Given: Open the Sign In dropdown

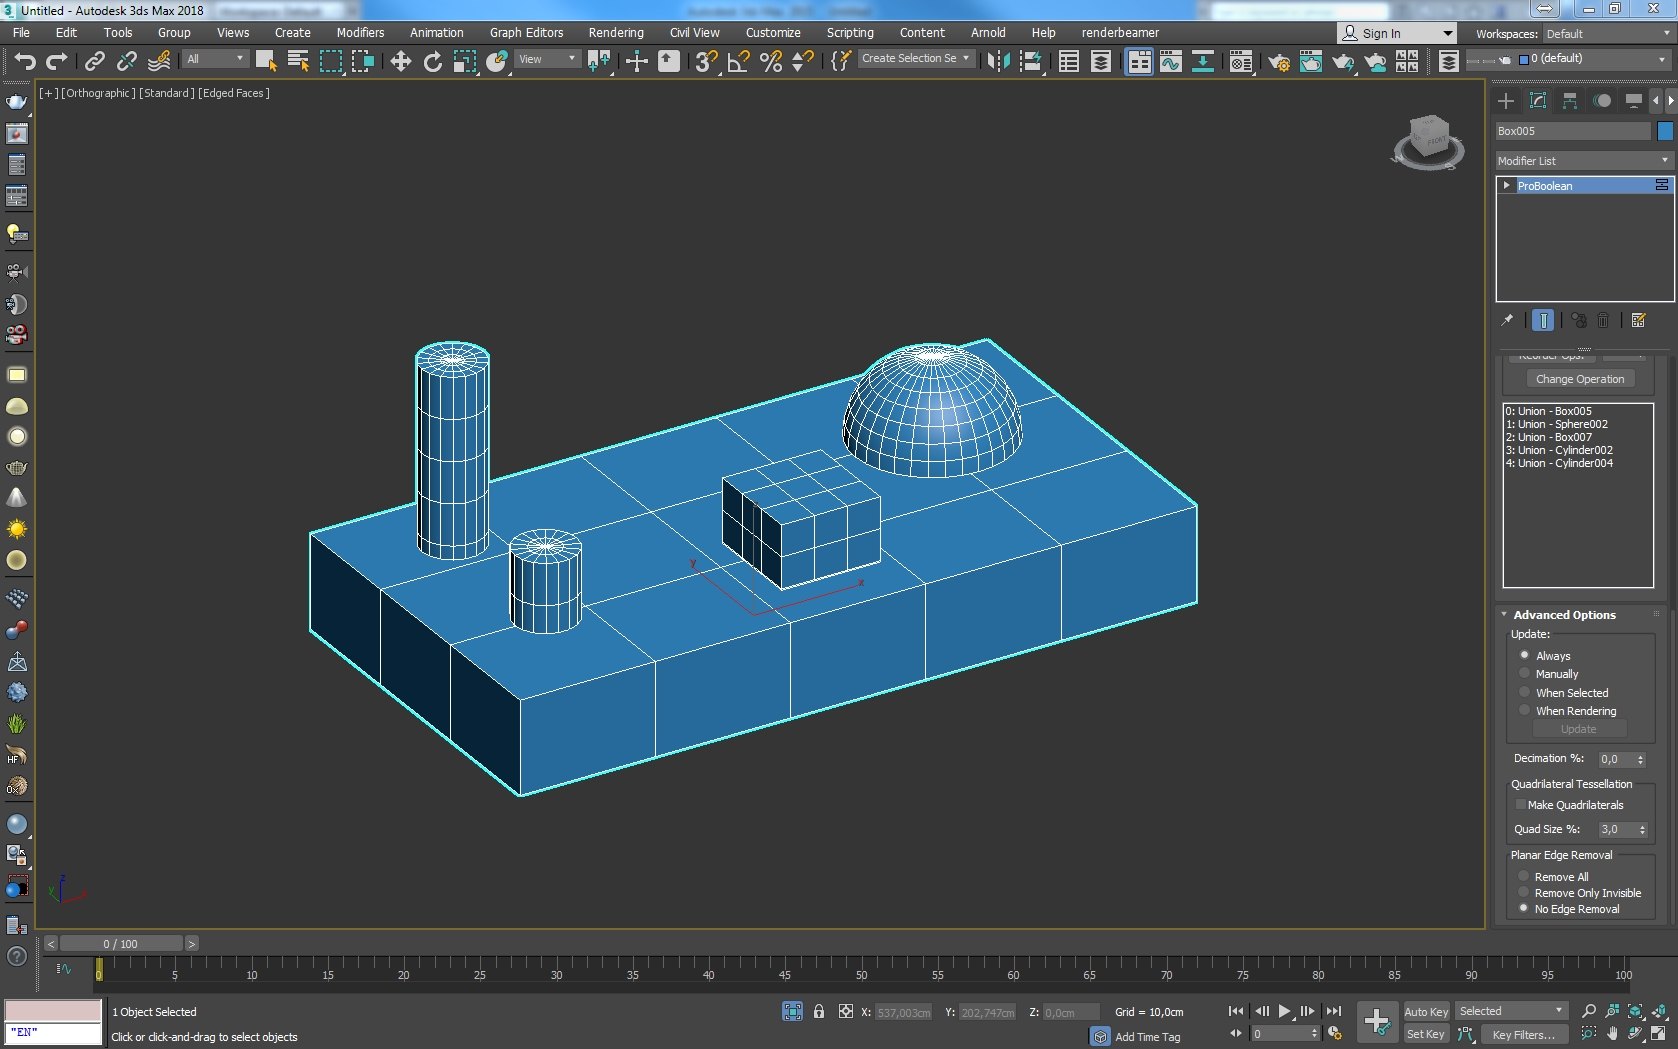Looking at the screenshot, I should pos(1396,33).
